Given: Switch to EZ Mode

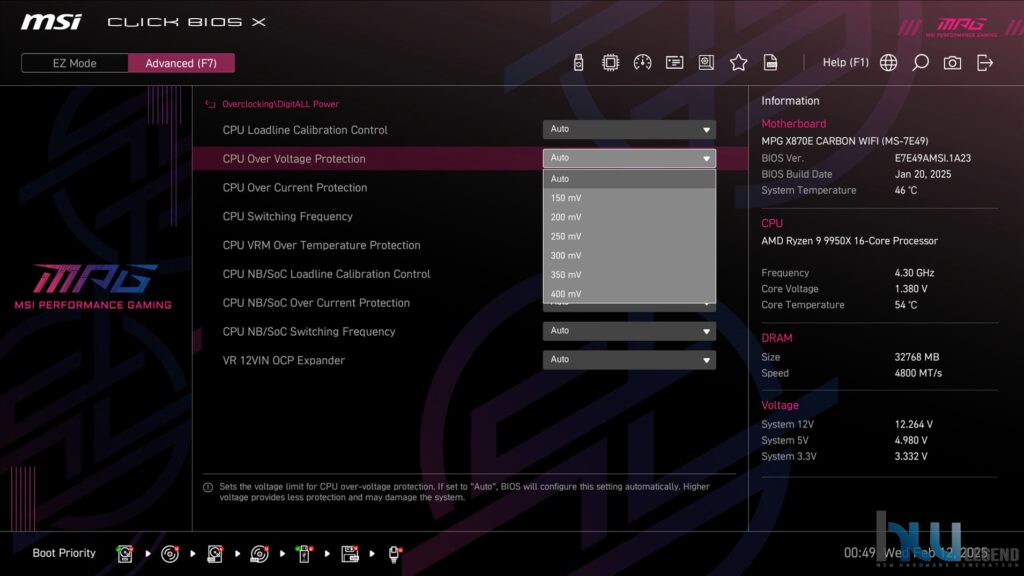Looking at the screenshot, I should pyautogui.click(x=74, y=63).
